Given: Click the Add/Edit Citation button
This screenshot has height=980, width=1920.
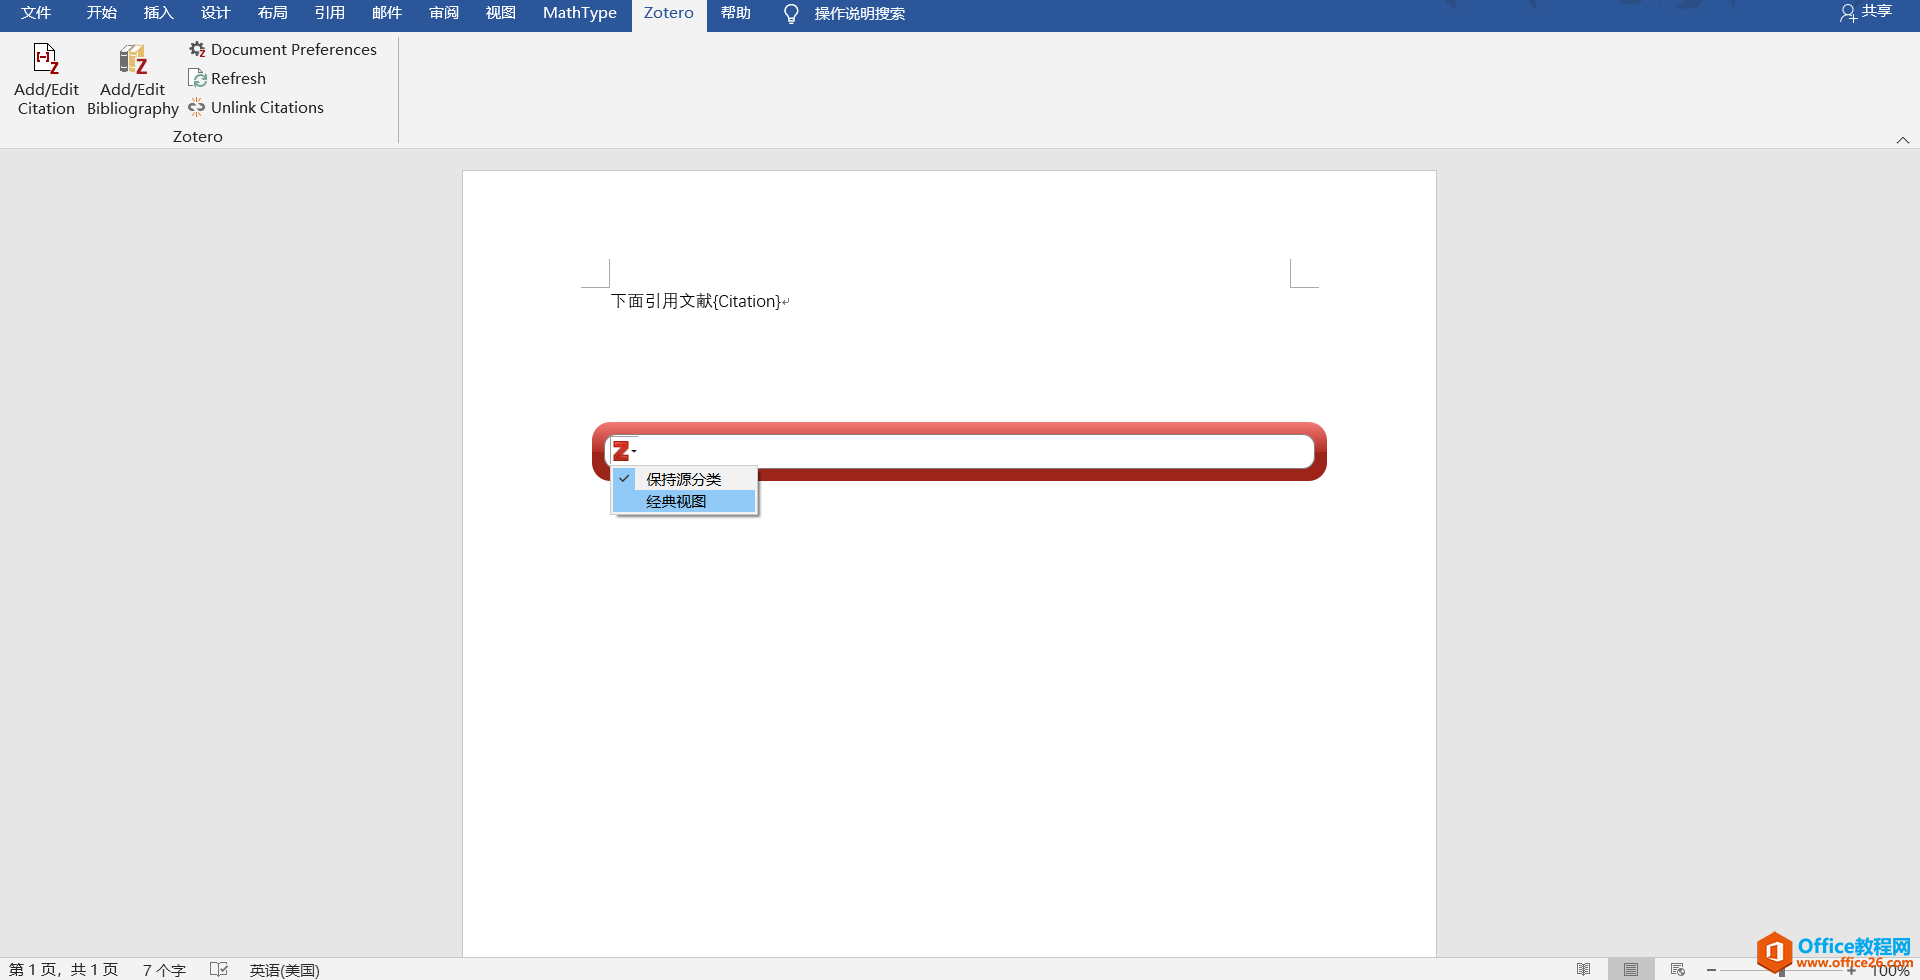Looking at the screenshot, I should (x=46, y=80).
